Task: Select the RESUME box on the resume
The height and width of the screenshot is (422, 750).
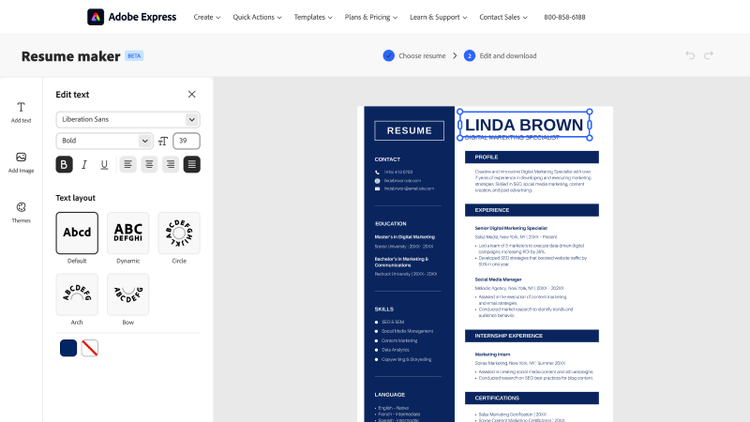Action: click(409, 130)
